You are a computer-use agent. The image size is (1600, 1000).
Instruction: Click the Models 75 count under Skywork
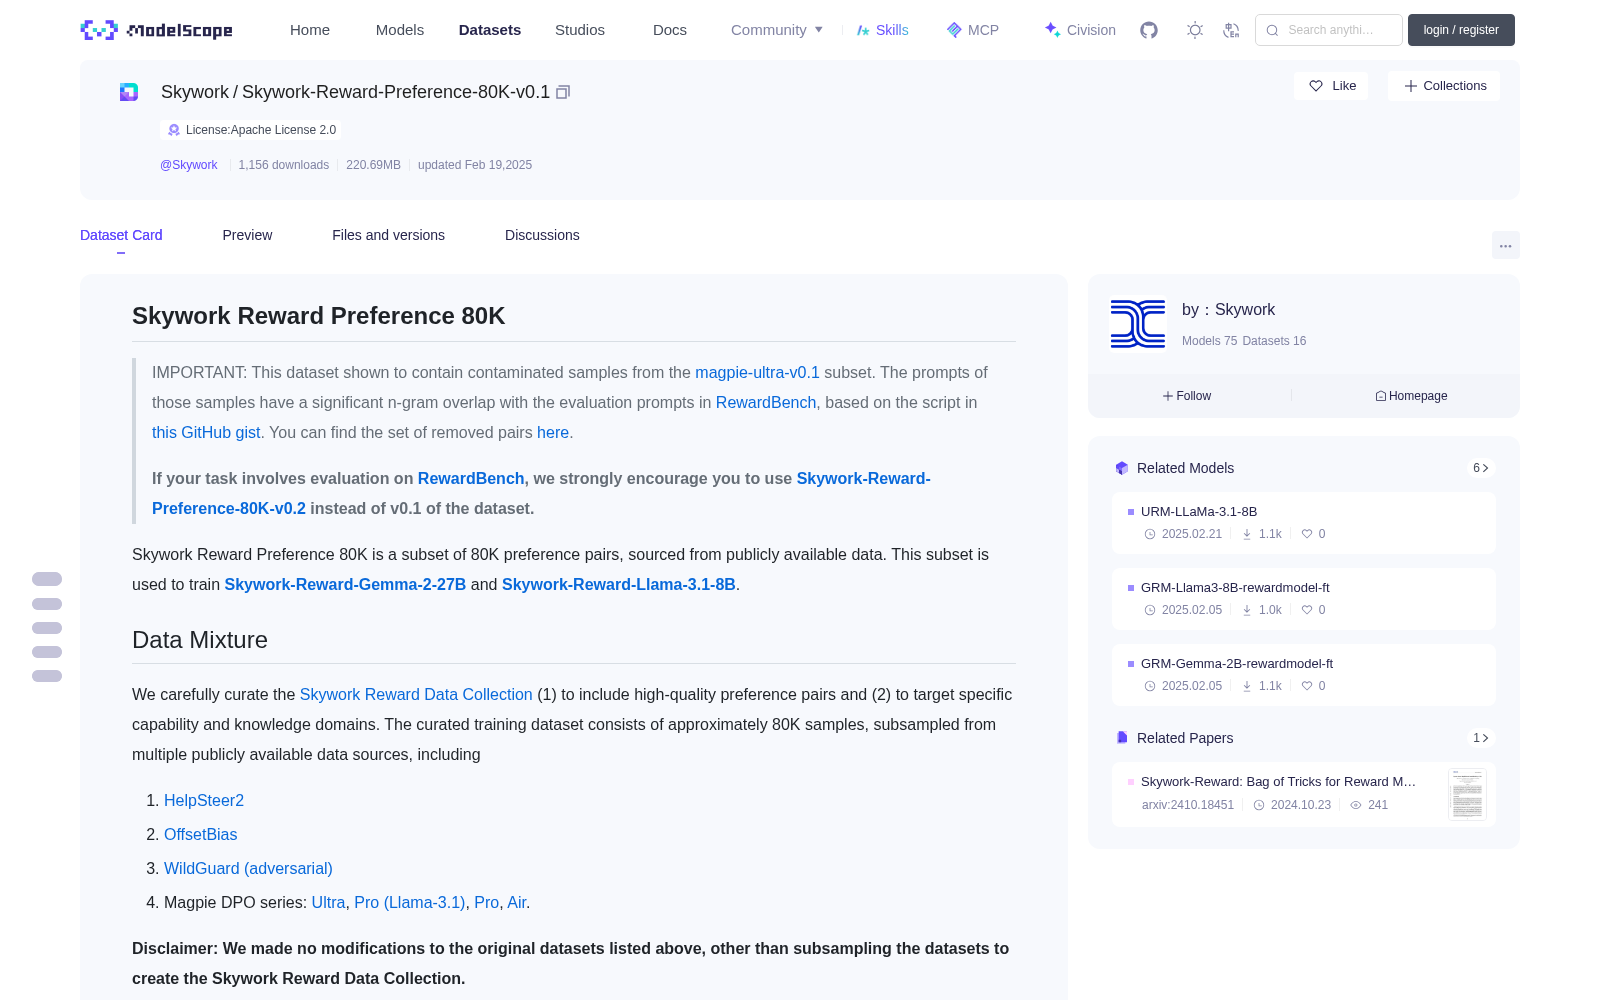1209,341
